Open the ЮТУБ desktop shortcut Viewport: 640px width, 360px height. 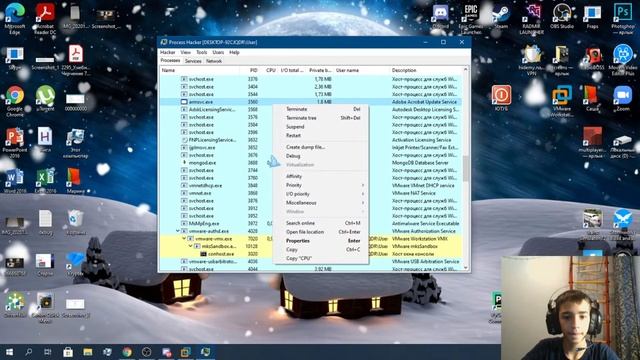(x=501, y=98)
